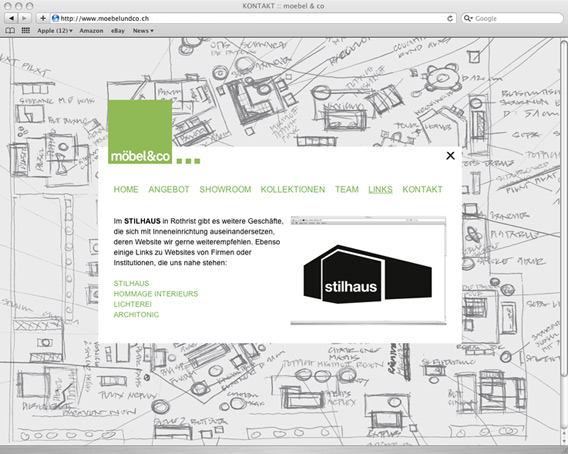Select the LINKS menu item
The image size is (568, 454).
pos(380,189)
